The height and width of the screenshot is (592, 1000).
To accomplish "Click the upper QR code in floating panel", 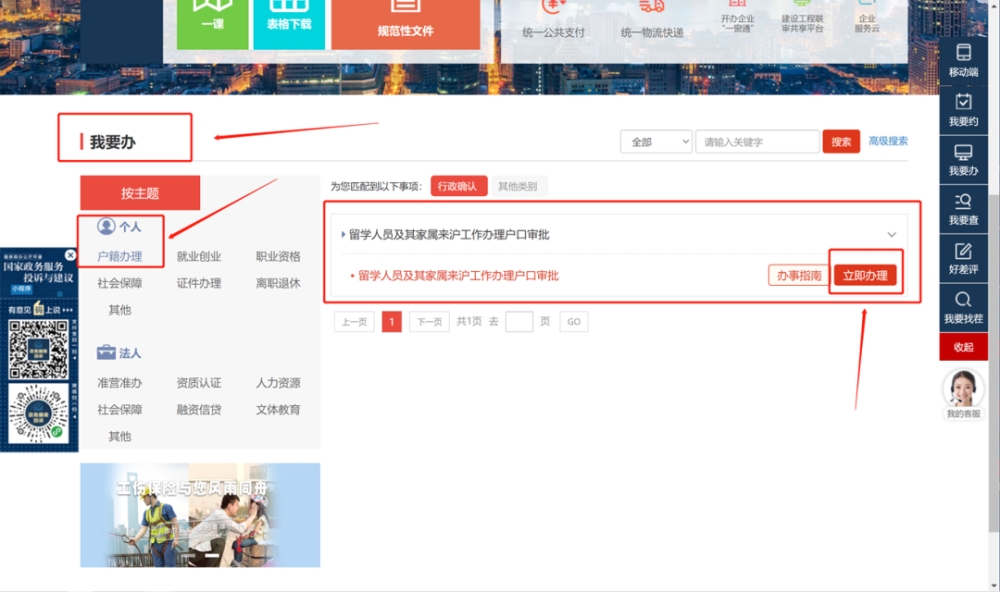I will (38, 349).
